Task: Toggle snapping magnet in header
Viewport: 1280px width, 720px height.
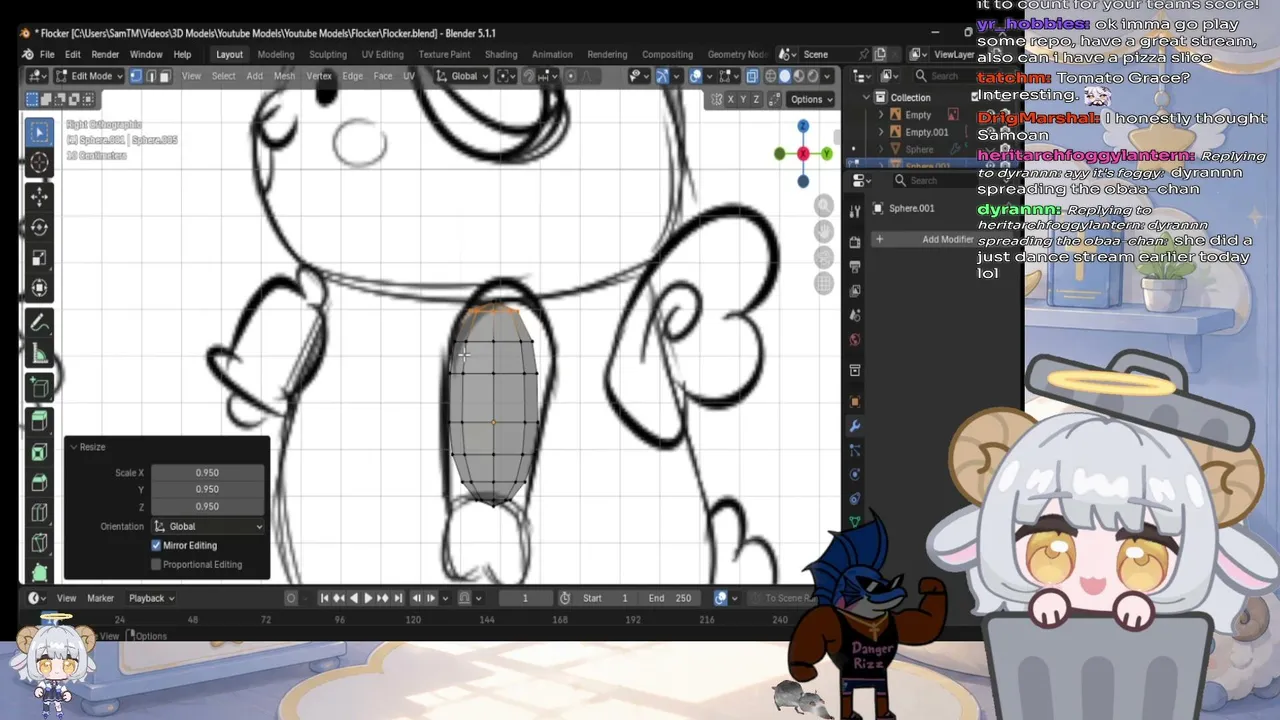Action: [529, 76]
